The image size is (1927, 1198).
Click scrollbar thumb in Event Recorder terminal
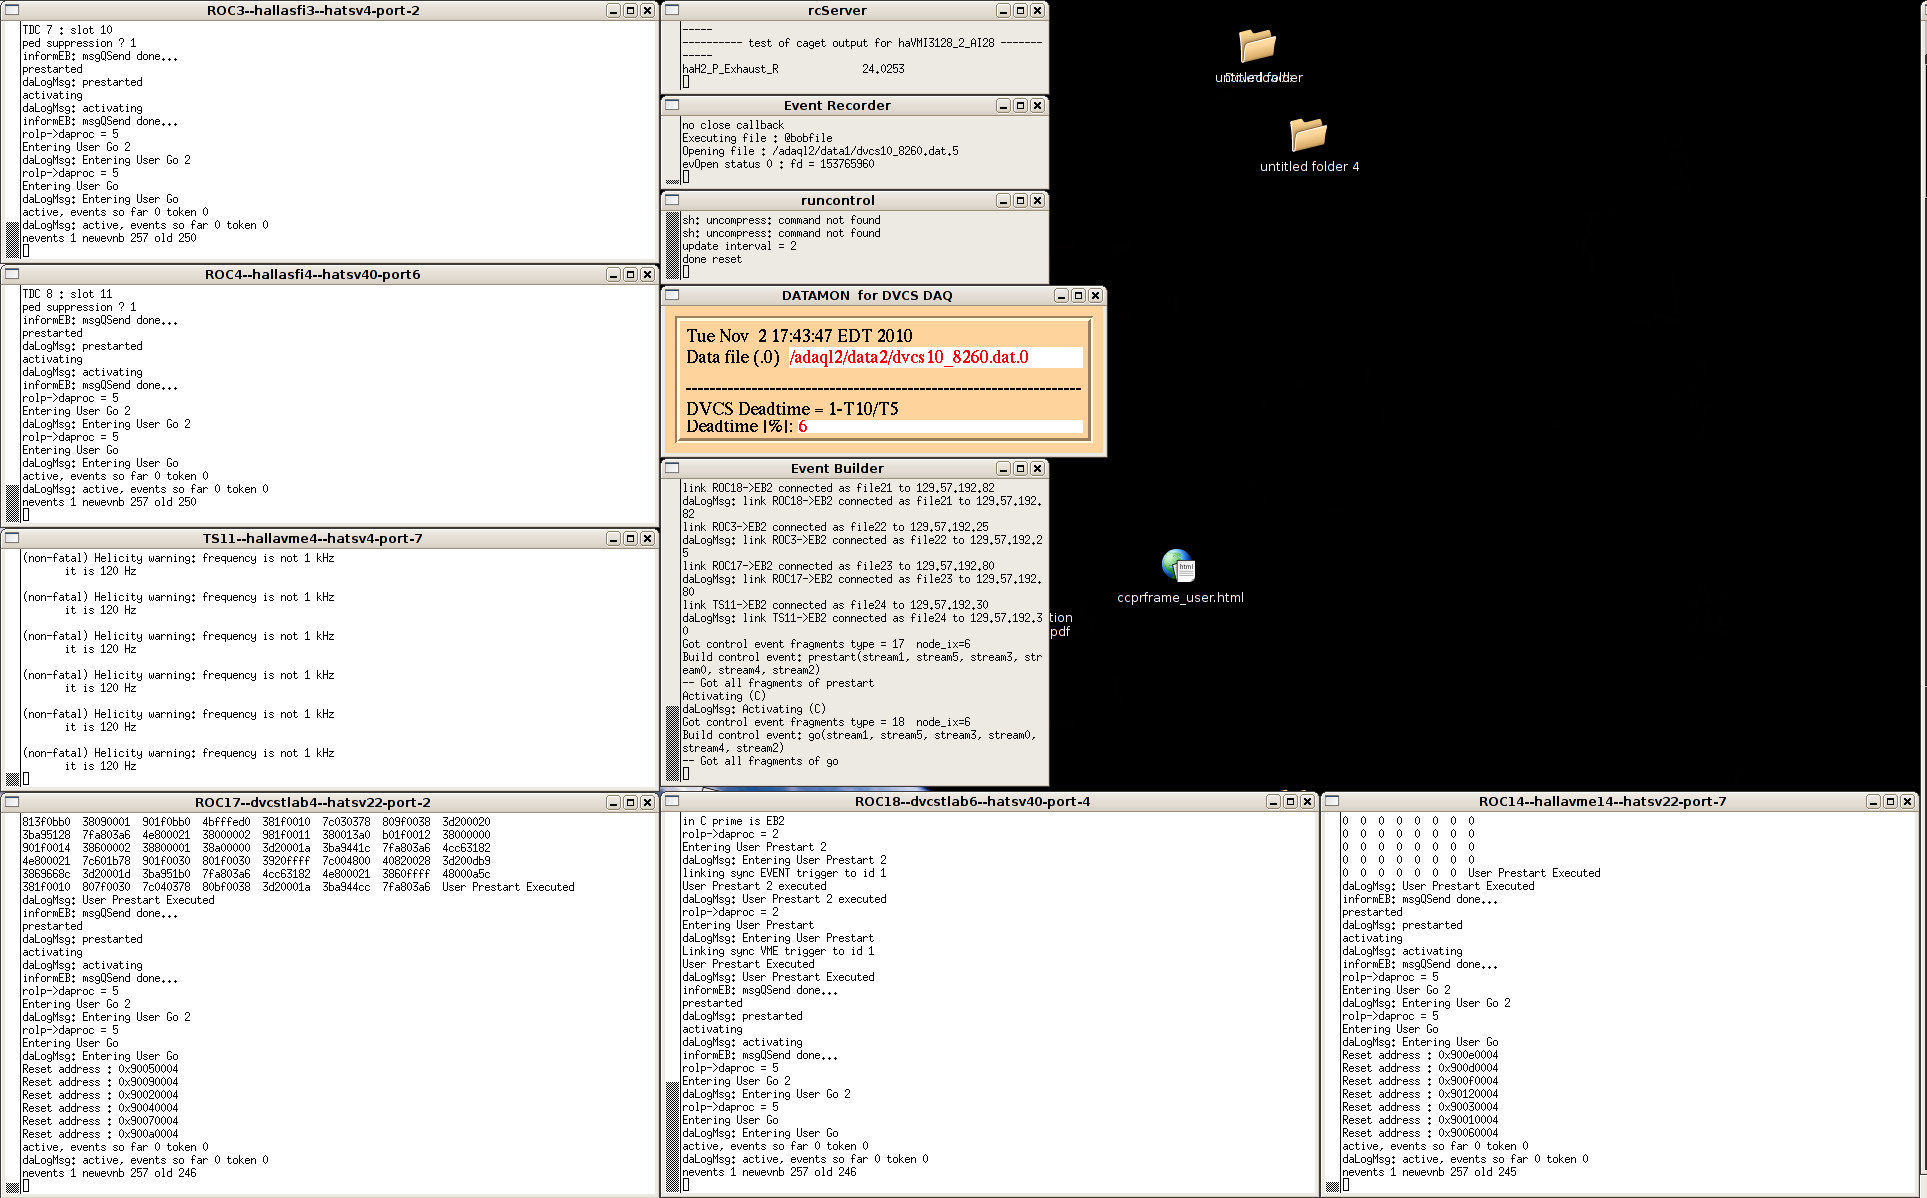tap(673, 181)
